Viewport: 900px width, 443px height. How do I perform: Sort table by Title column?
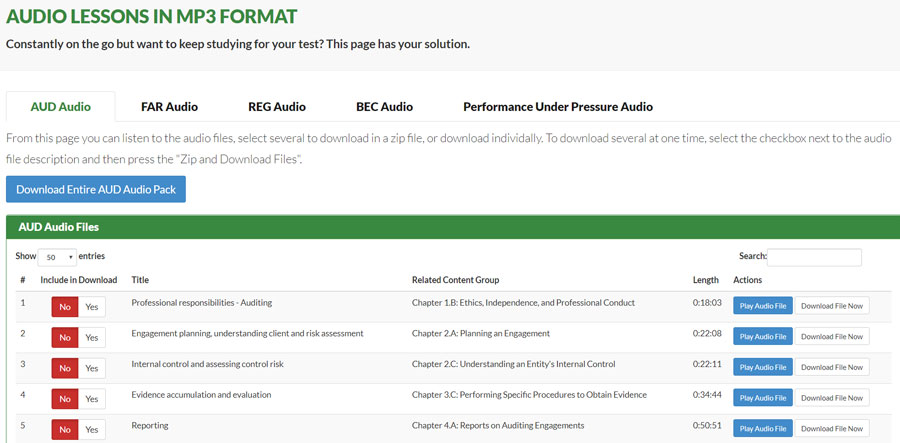(140, 280)
